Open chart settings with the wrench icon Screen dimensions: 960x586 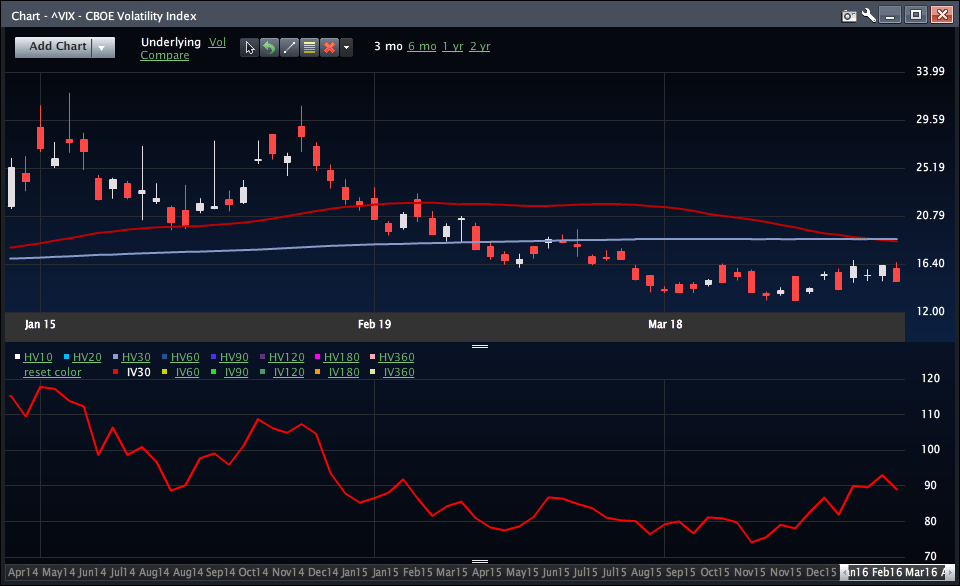tap(868, 14)
